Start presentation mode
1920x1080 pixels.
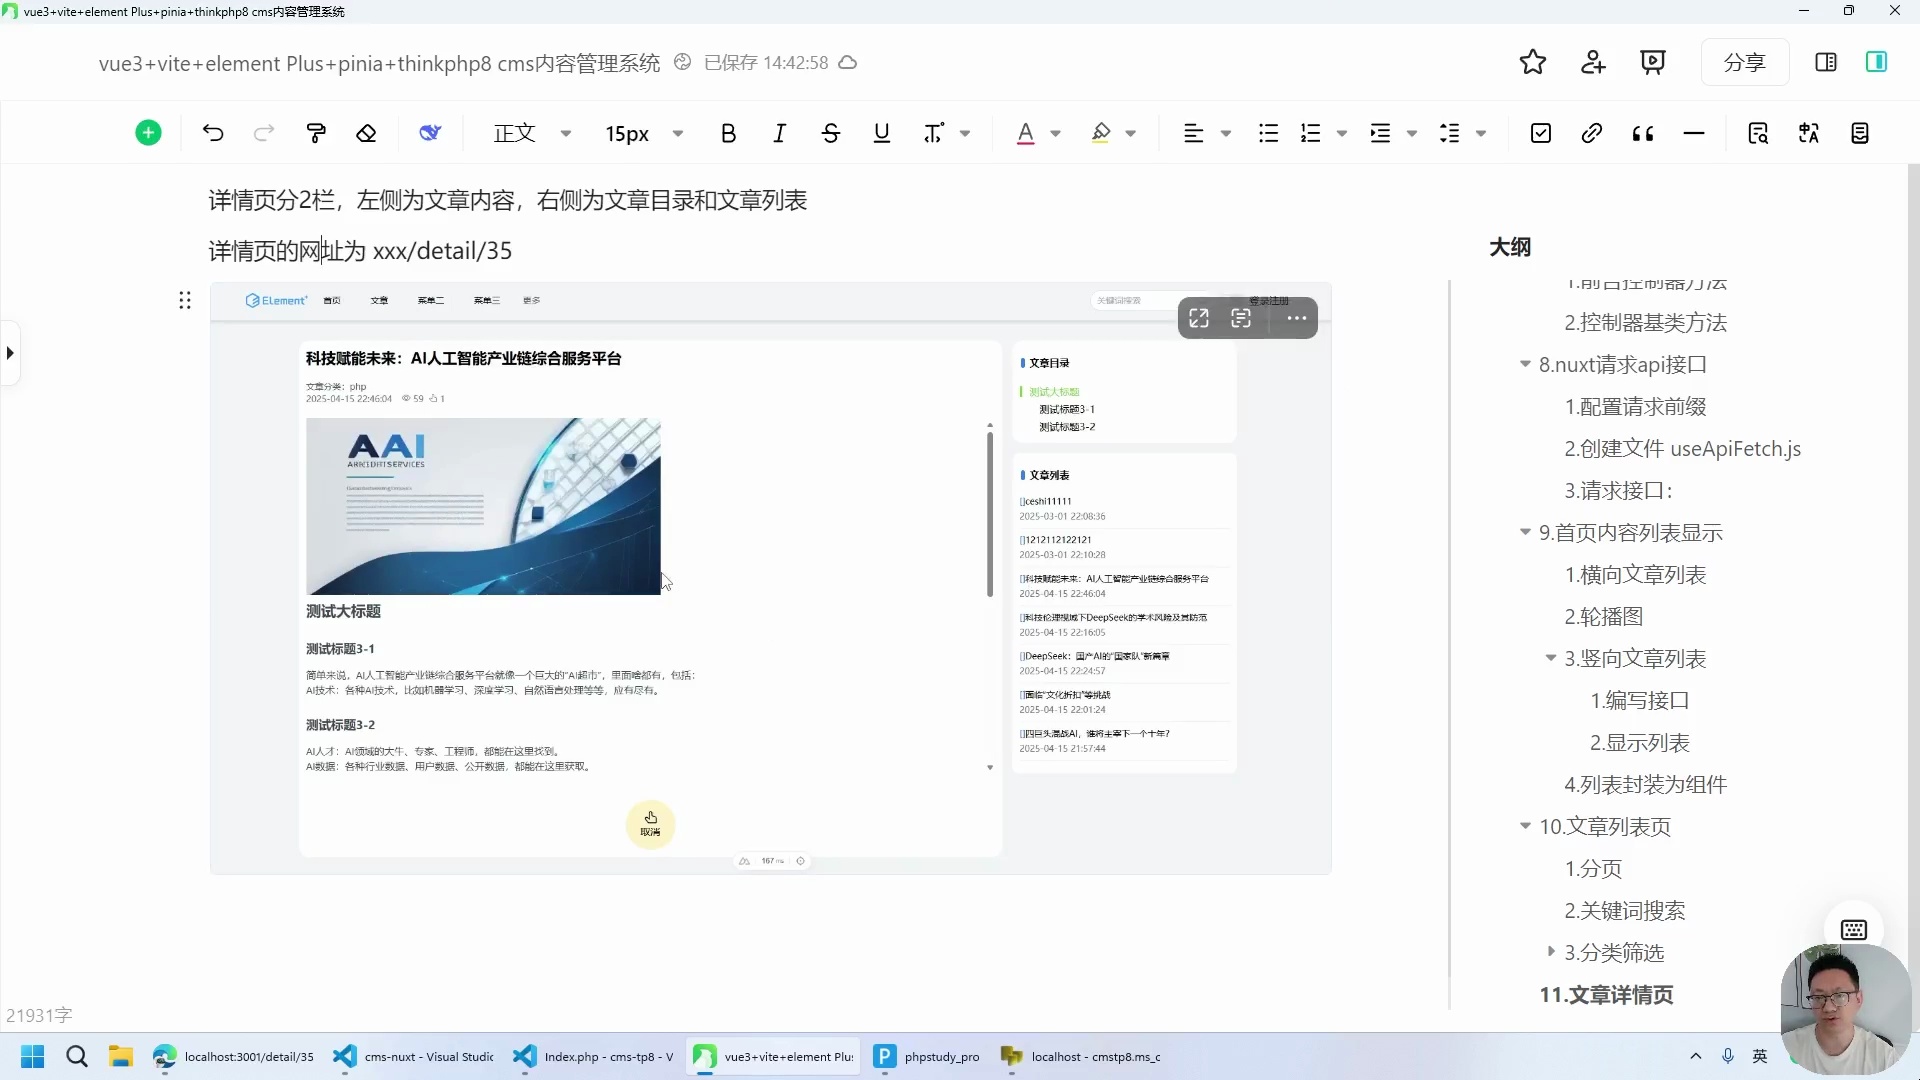[1653, 62]
